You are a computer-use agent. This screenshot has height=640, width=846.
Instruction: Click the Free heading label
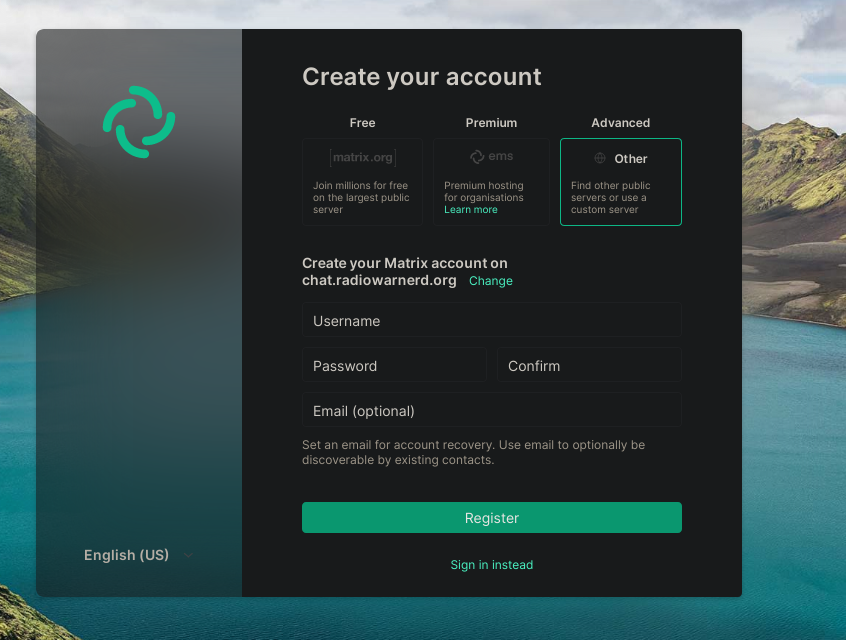click(362, 123)
